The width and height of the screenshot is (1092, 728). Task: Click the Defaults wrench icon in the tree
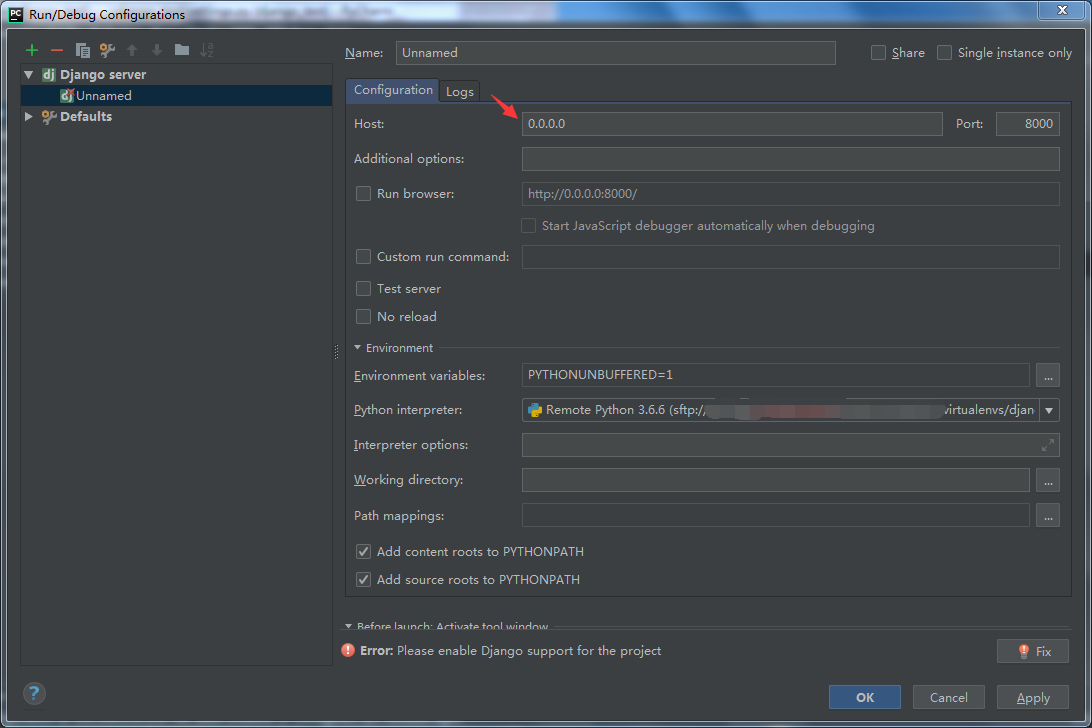pos(48,116)
